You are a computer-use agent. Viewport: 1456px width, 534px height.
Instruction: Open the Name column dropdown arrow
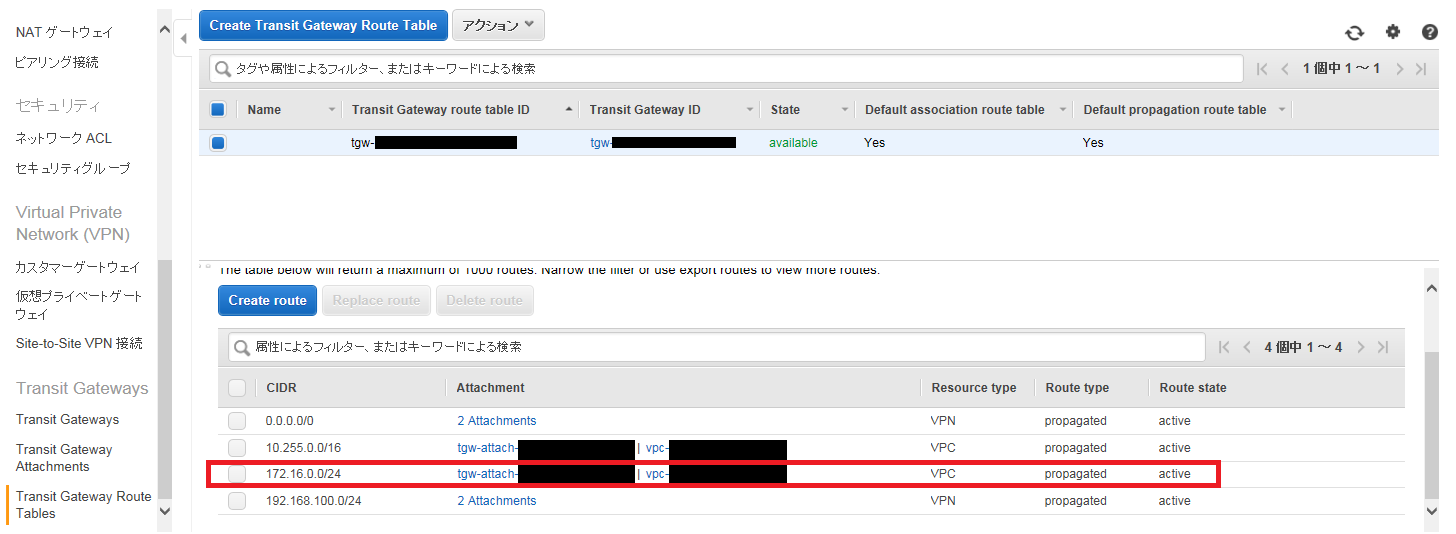pyautogui.click(x=332, y=110)
